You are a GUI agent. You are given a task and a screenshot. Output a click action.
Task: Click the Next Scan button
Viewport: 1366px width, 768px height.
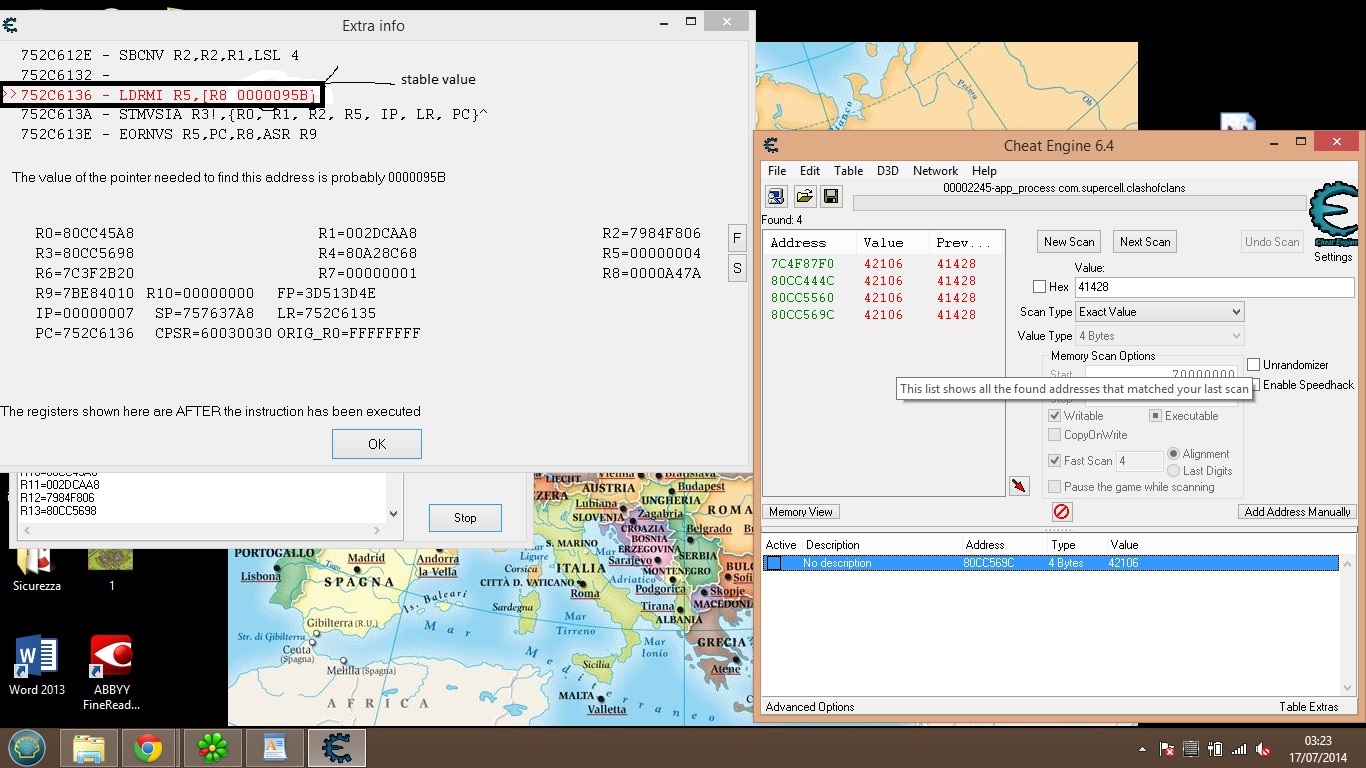click(x=1145, y=242)
